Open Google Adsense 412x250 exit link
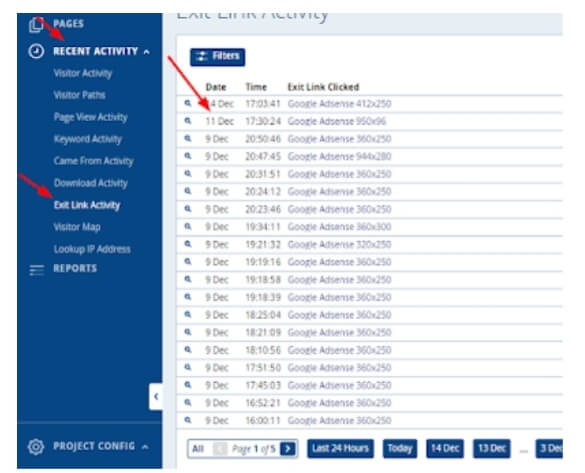The image size is (585, 473). click(339, 104)
